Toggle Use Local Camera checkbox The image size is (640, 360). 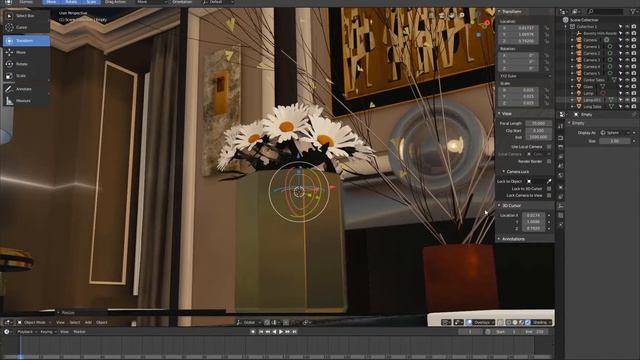click(549, 147)
